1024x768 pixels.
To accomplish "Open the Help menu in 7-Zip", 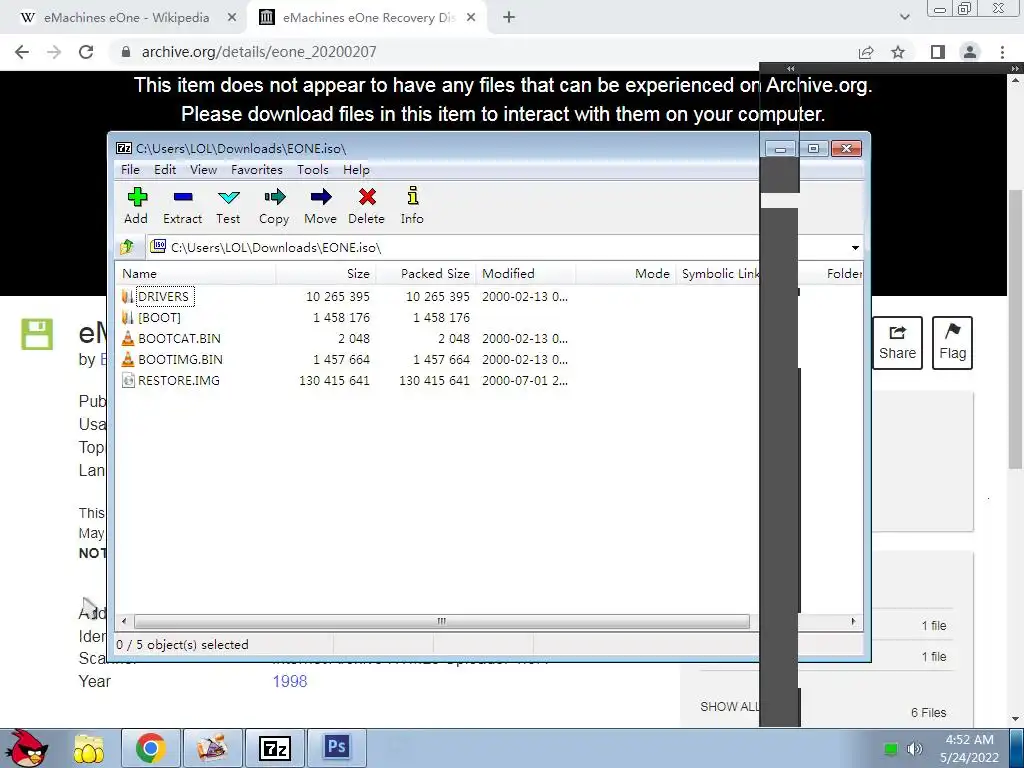I will click(x=357, y=170).
